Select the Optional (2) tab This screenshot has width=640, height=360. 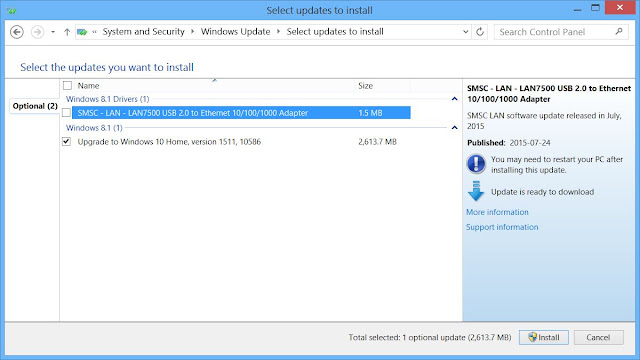(35, 106)
